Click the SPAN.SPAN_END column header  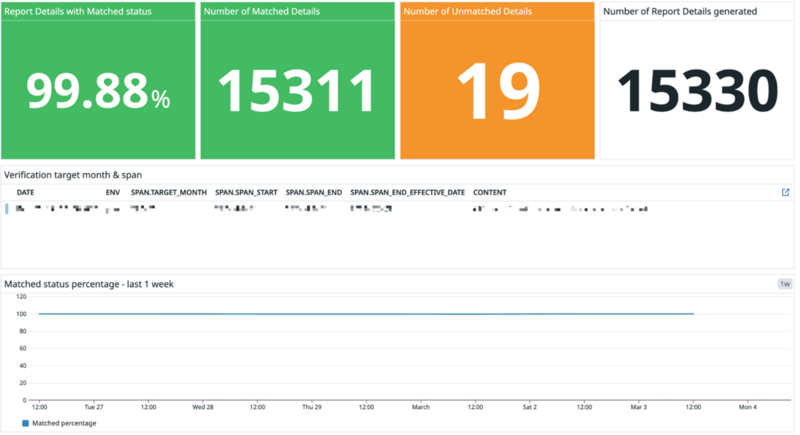tap(314, 192)
